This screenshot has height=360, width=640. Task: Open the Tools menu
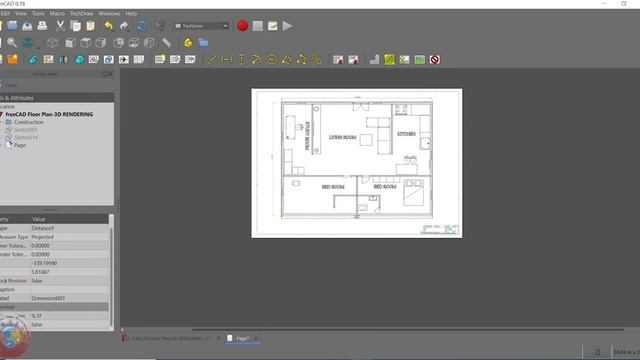38,13
